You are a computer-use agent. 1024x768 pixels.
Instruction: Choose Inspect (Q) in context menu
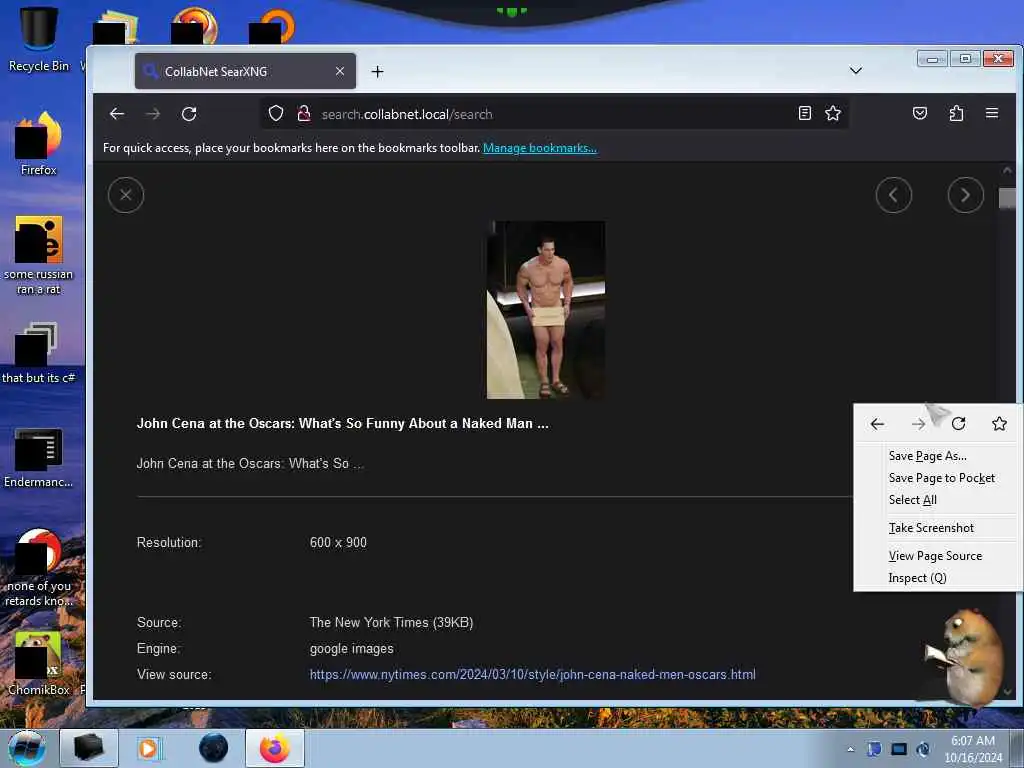937,578
